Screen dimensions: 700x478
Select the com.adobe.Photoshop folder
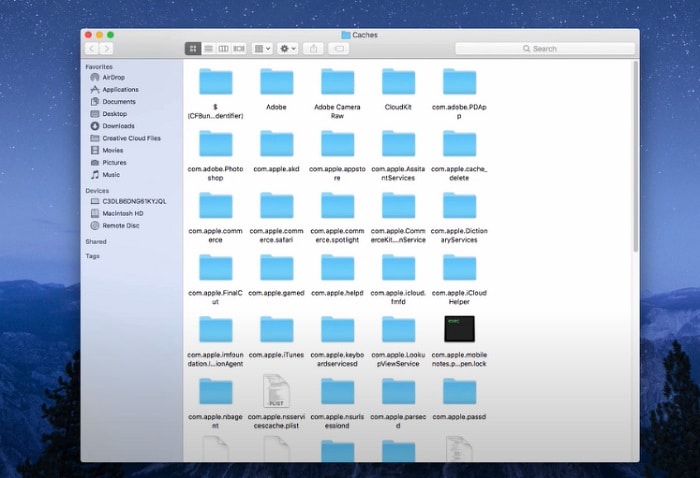(216, 144)
